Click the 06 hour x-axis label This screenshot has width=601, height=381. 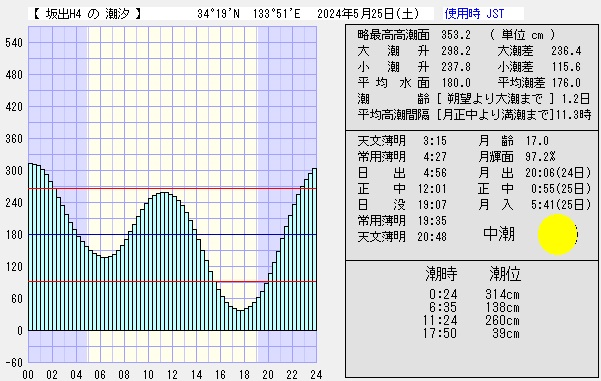[x=100, y=374]
